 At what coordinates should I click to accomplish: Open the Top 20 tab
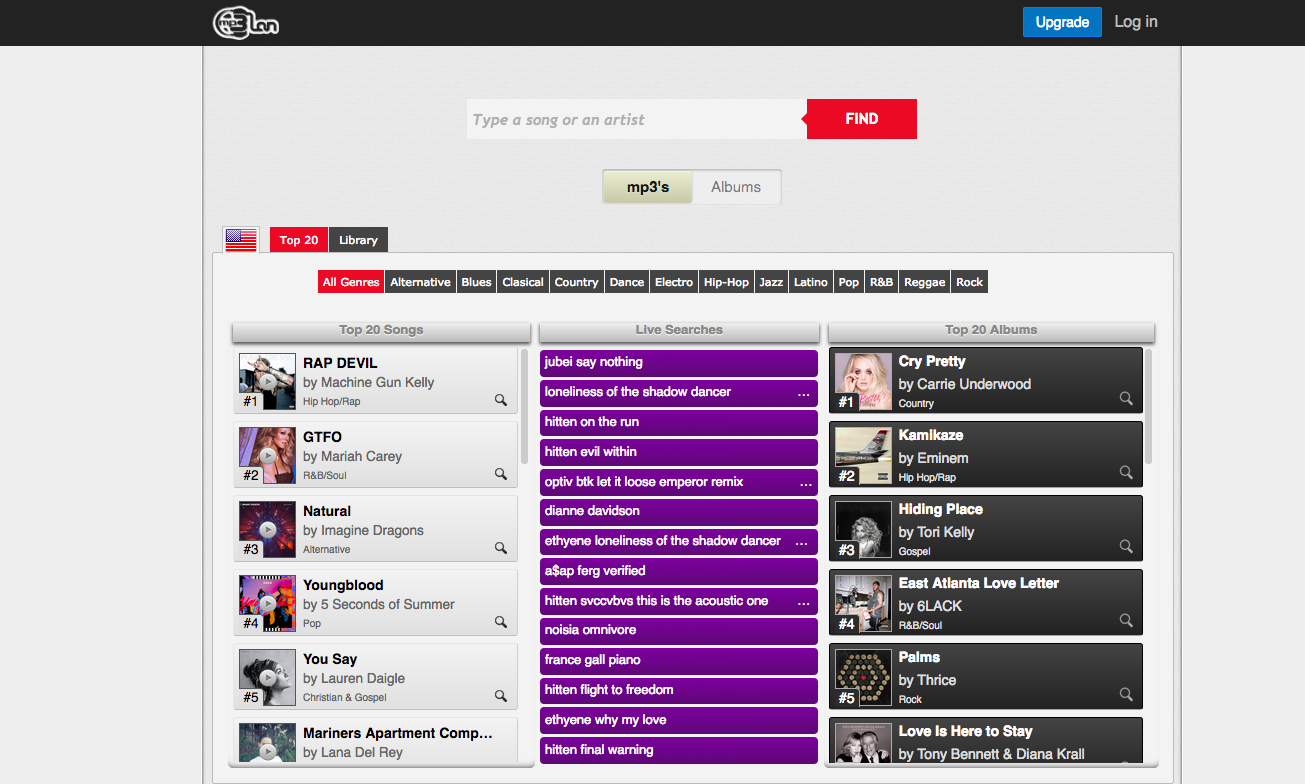click(x=299, y=240)
